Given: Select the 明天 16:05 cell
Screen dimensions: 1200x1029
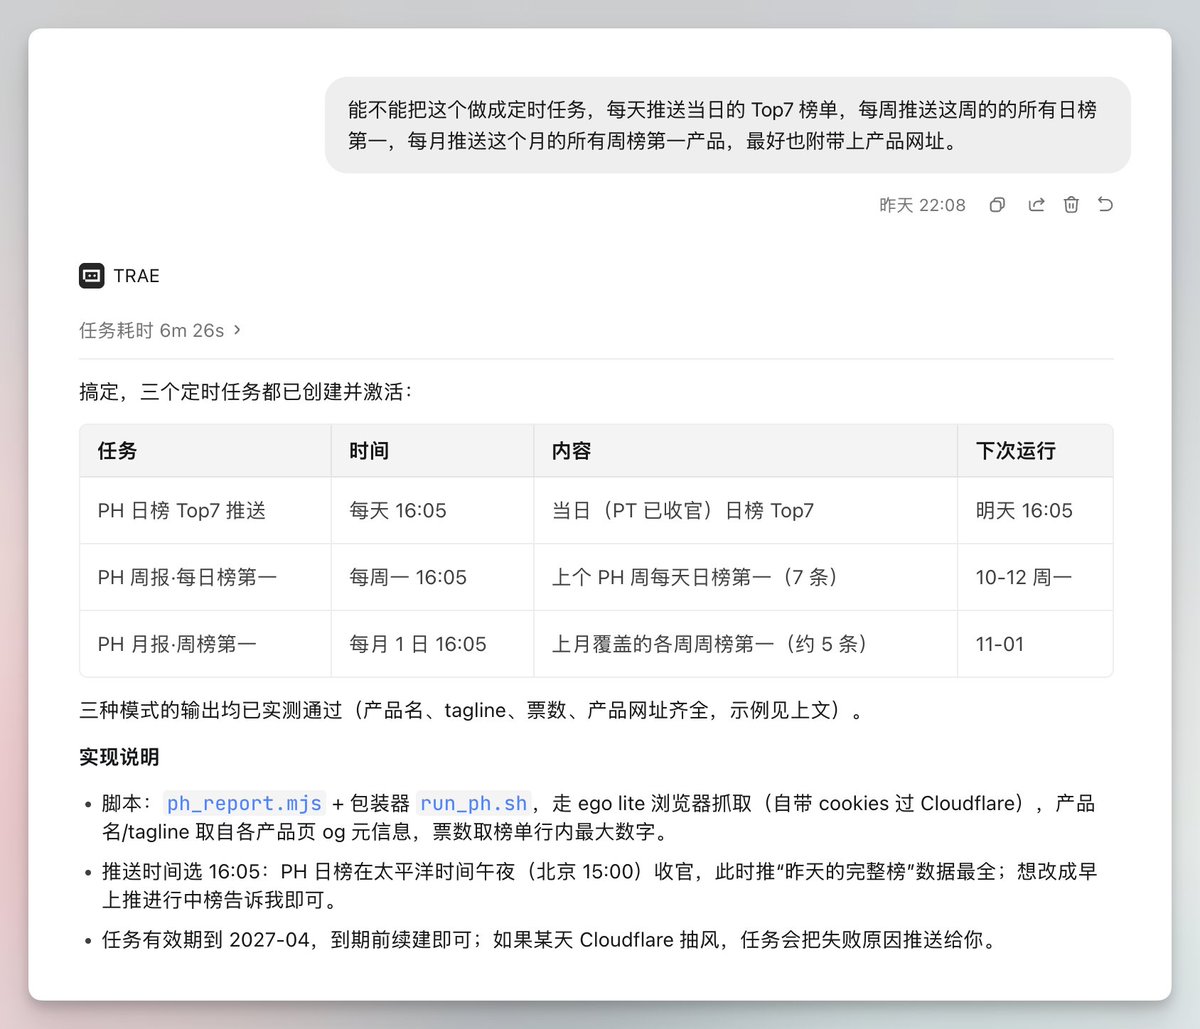Looking at the screenshot, I should point(1035,511).
